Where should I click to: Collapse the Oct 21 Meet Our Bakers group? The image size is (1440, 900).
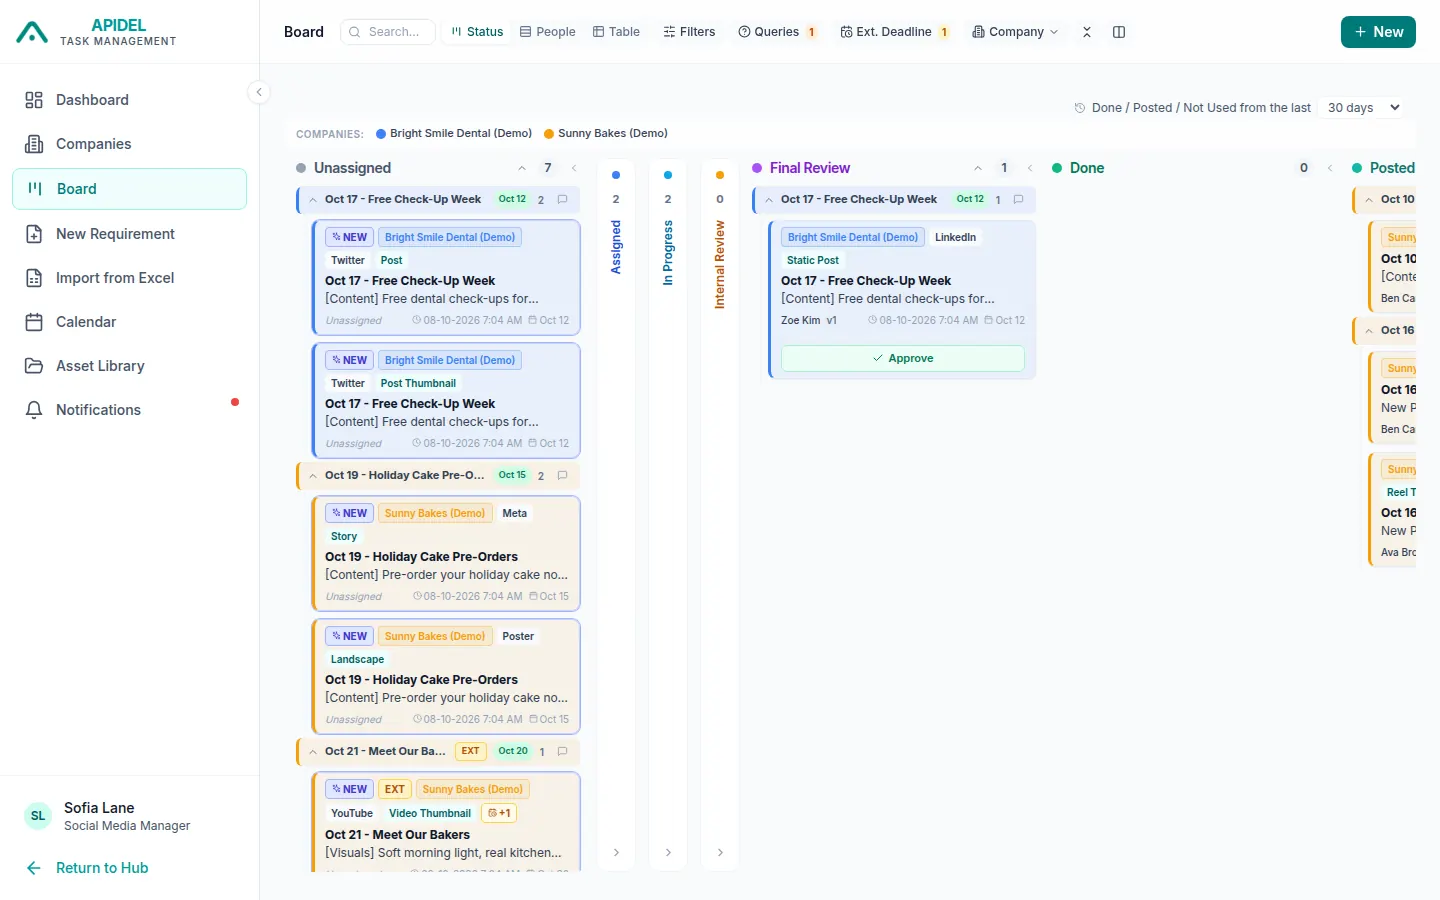click(x=313, y=752)
